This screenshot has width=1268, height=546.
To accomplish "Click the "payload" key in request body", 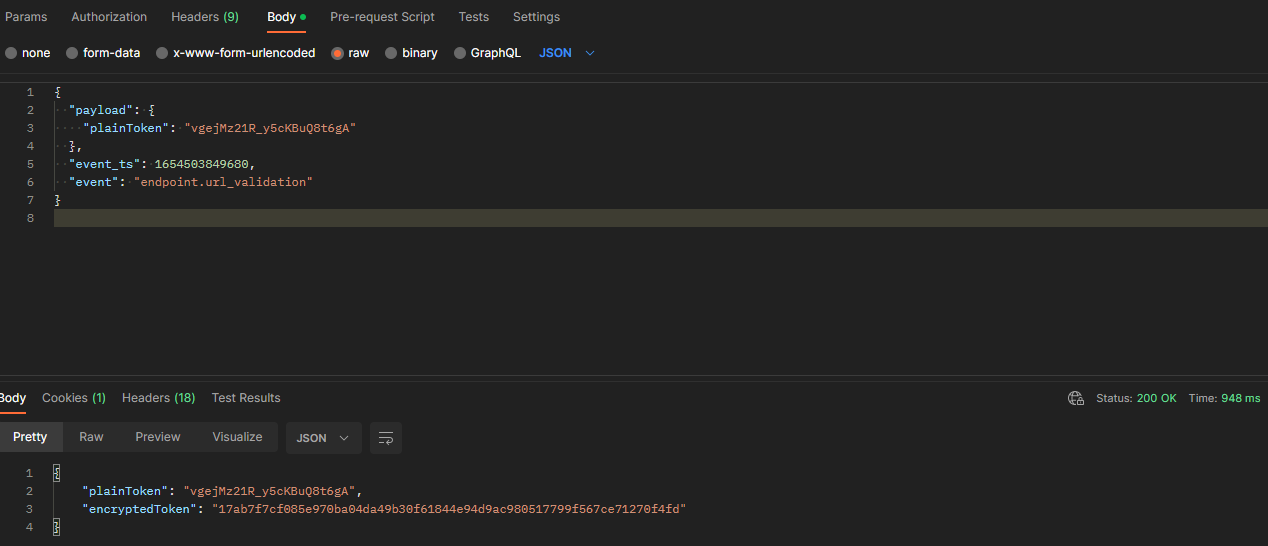I will 101,110.
